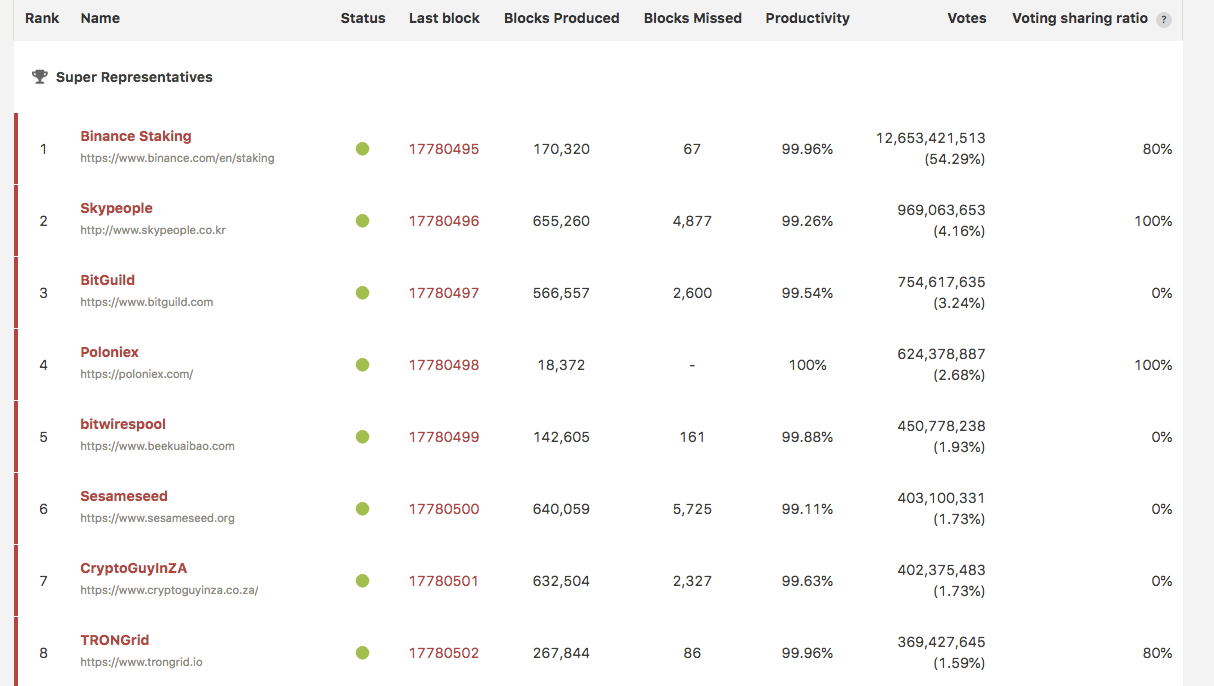Click TRONGrid's green status dot
Image resolution: width=1214 pixels, height=686 pixels.
(362, 653)
